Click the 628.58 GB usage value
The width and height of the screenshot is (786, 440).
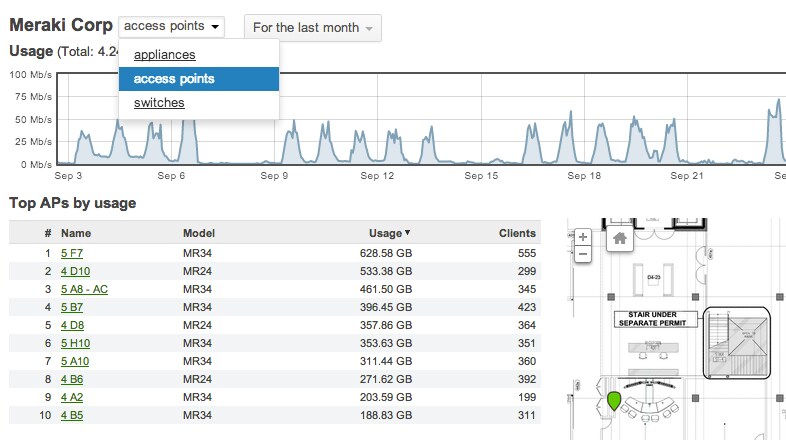click(x=385, y=253)
